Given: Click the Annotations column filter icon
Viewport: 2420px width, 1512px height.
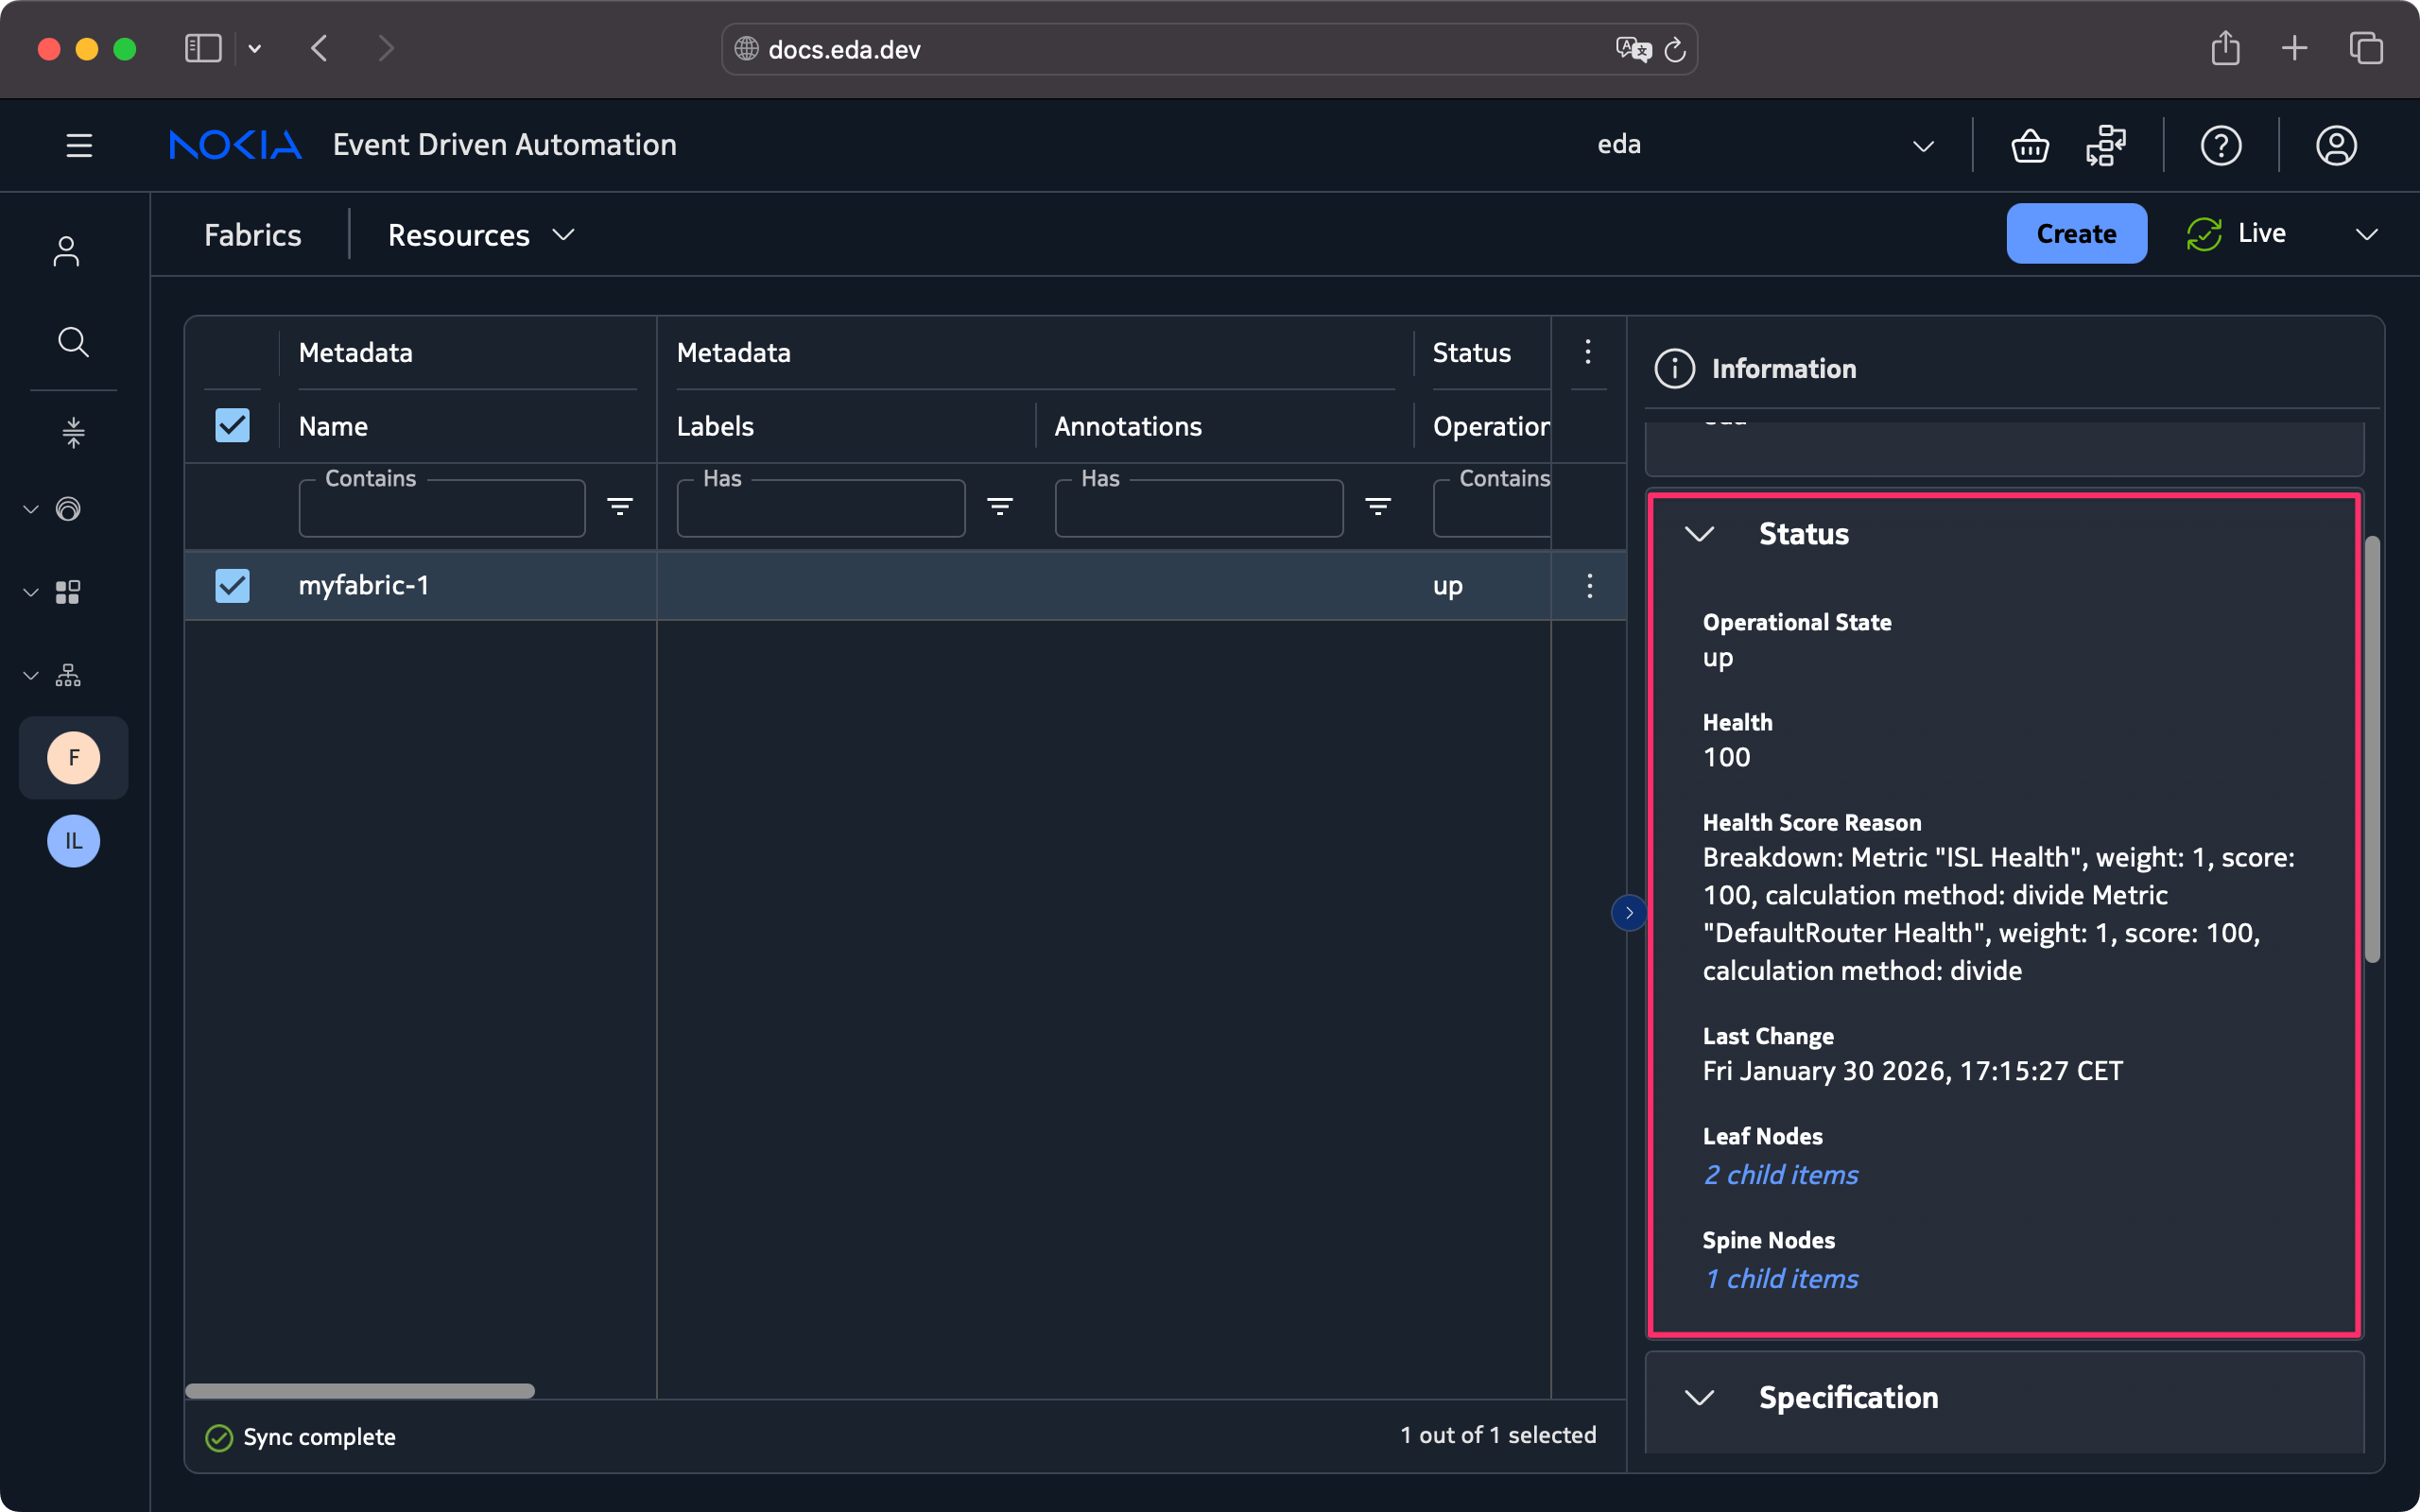Looking at the screenshot, I should 1378,507.
